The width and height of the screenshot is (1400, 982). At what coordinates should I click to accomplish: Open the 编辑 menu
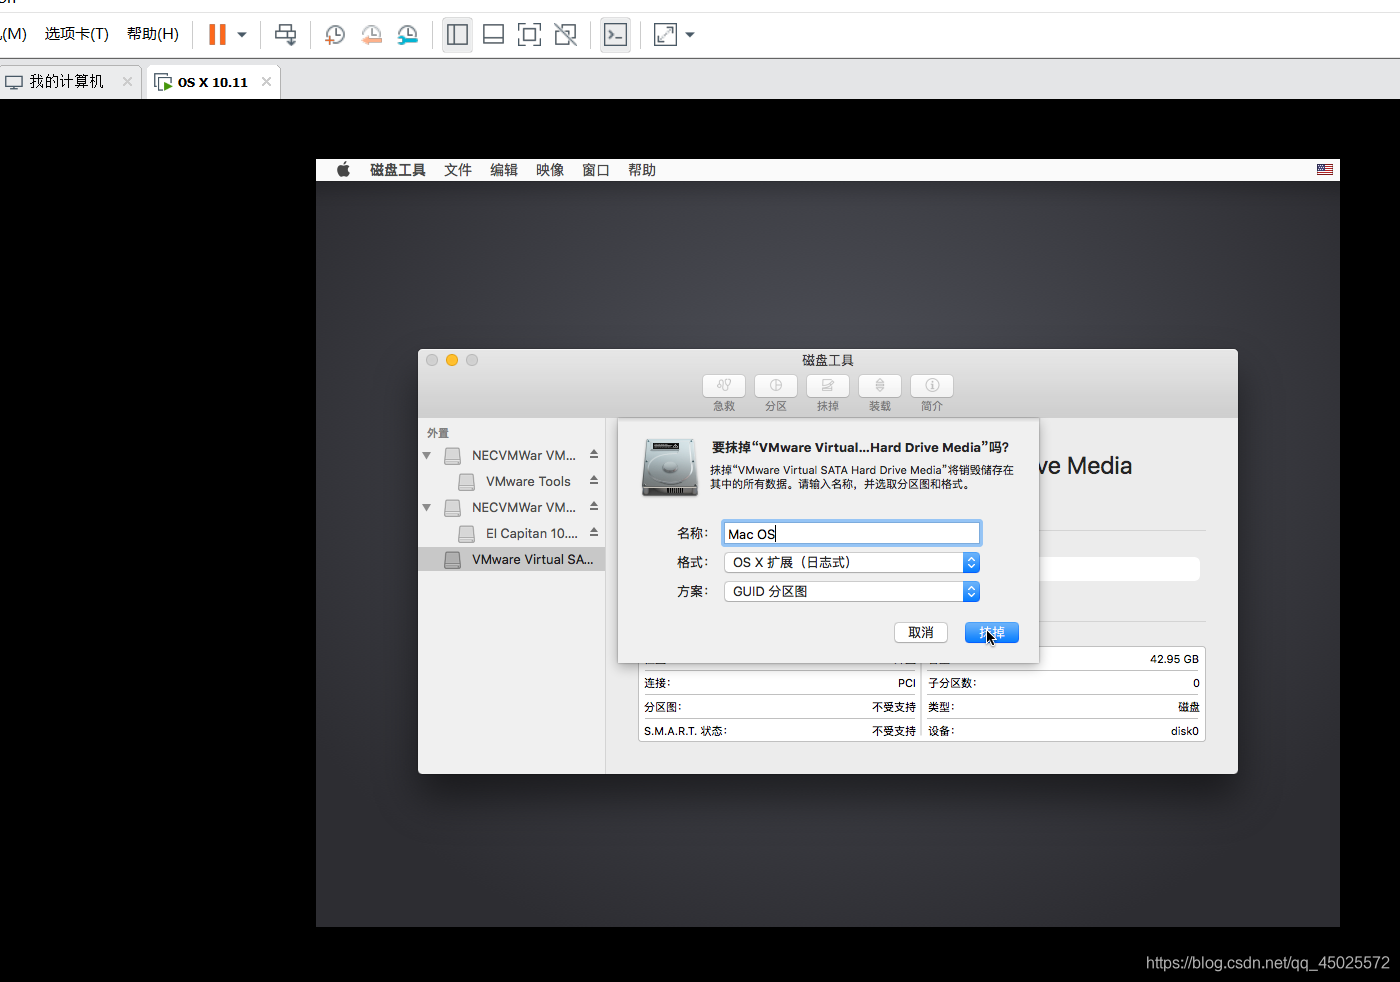click(x=504, y=170)
